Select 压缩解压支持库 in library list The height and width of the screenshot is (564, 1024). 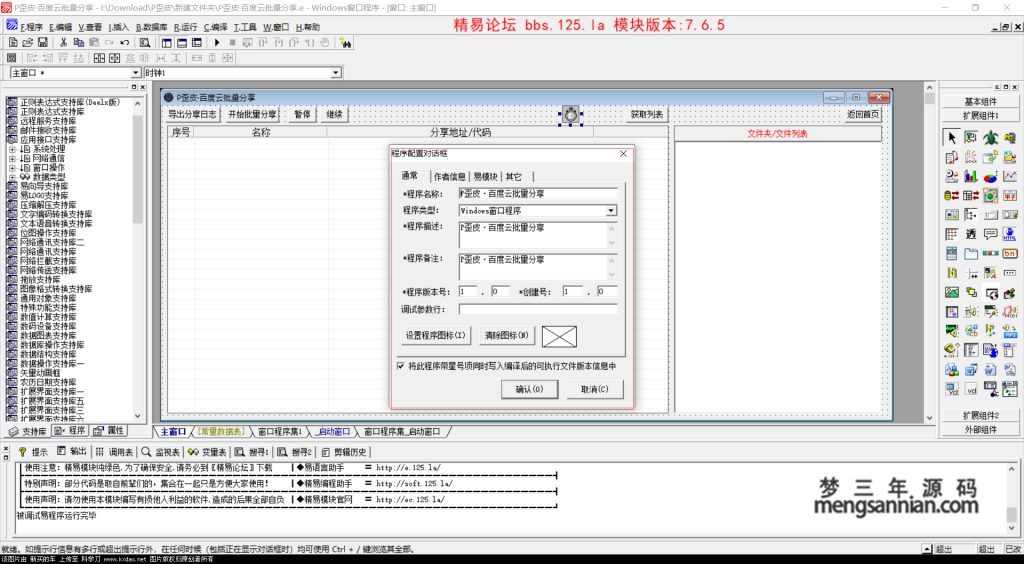tap(48, 205)
